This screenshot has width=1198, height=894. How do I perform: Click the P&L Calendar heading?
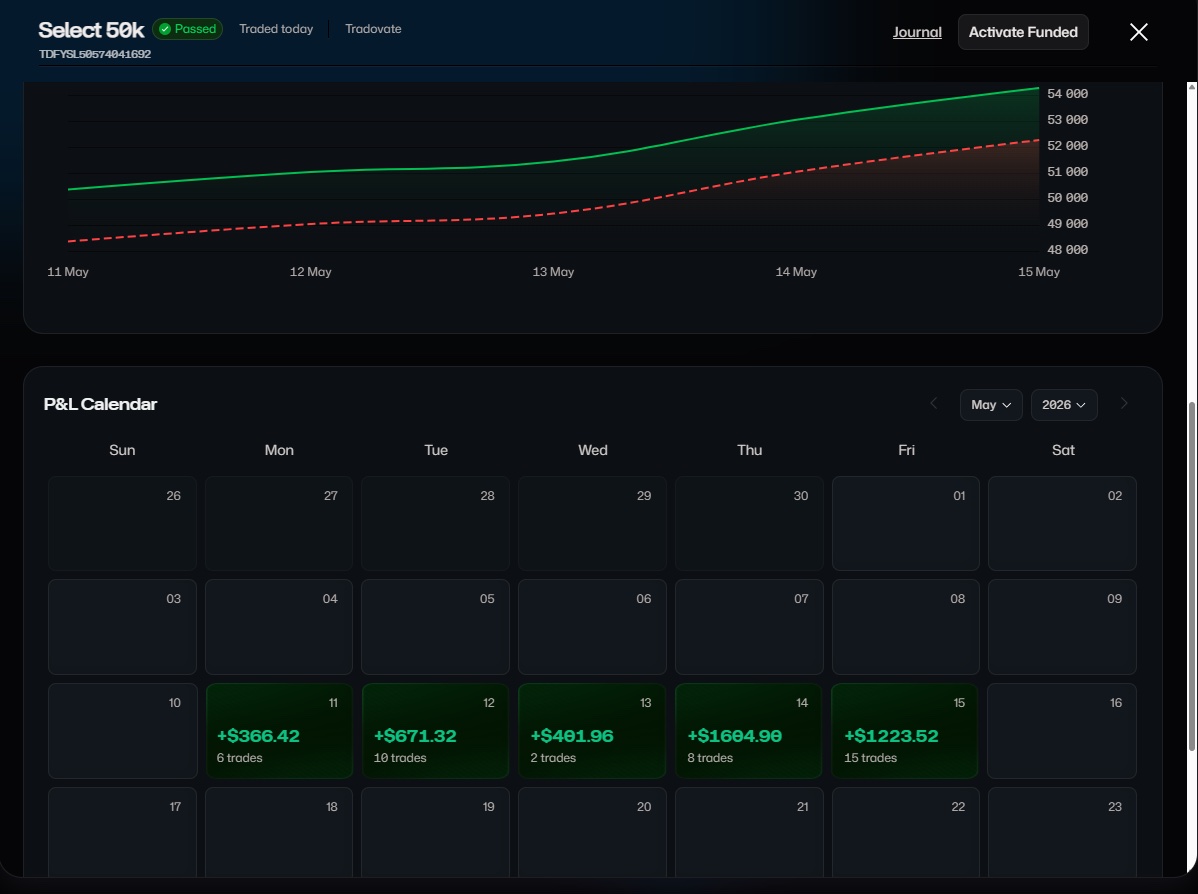[x=100, y=404]
